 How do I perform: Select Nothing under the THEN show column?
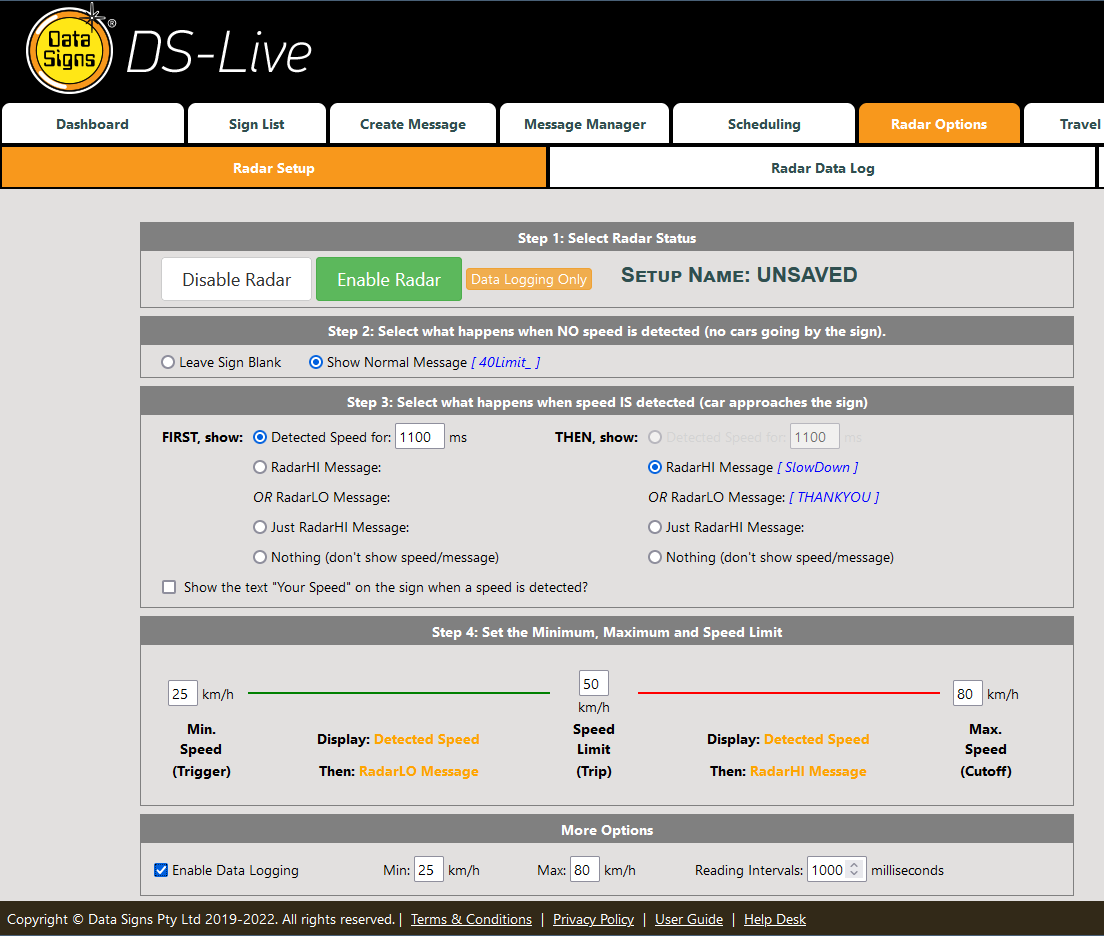point(655,557)
